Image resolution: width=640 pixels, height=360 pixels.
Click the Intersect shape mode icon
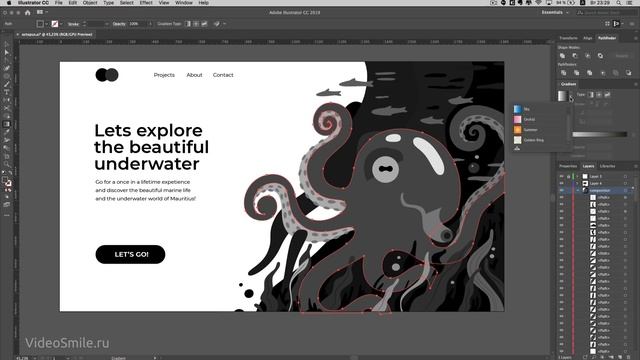588,56
